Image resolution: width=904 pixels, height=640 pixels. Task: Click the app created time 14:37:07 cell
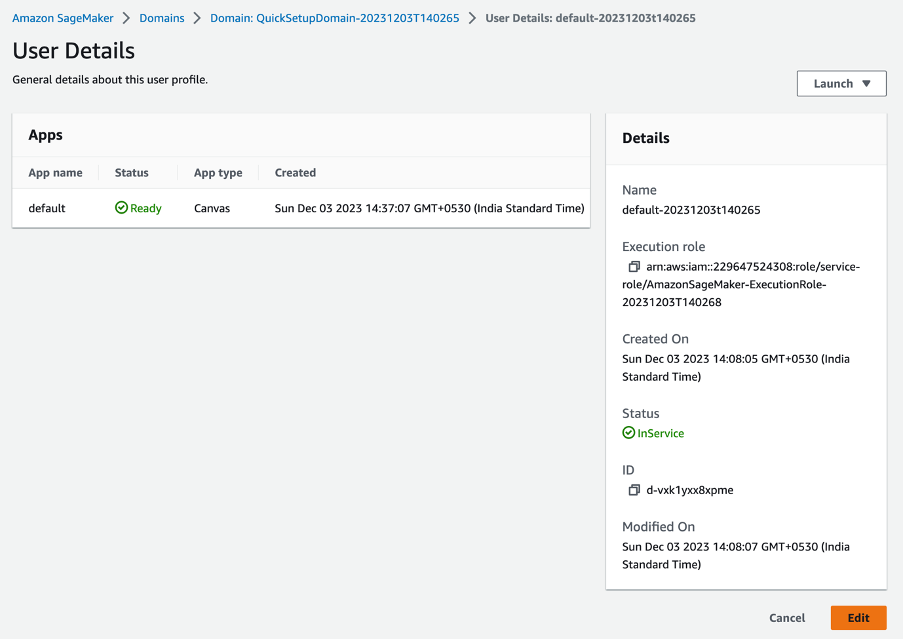430,208
